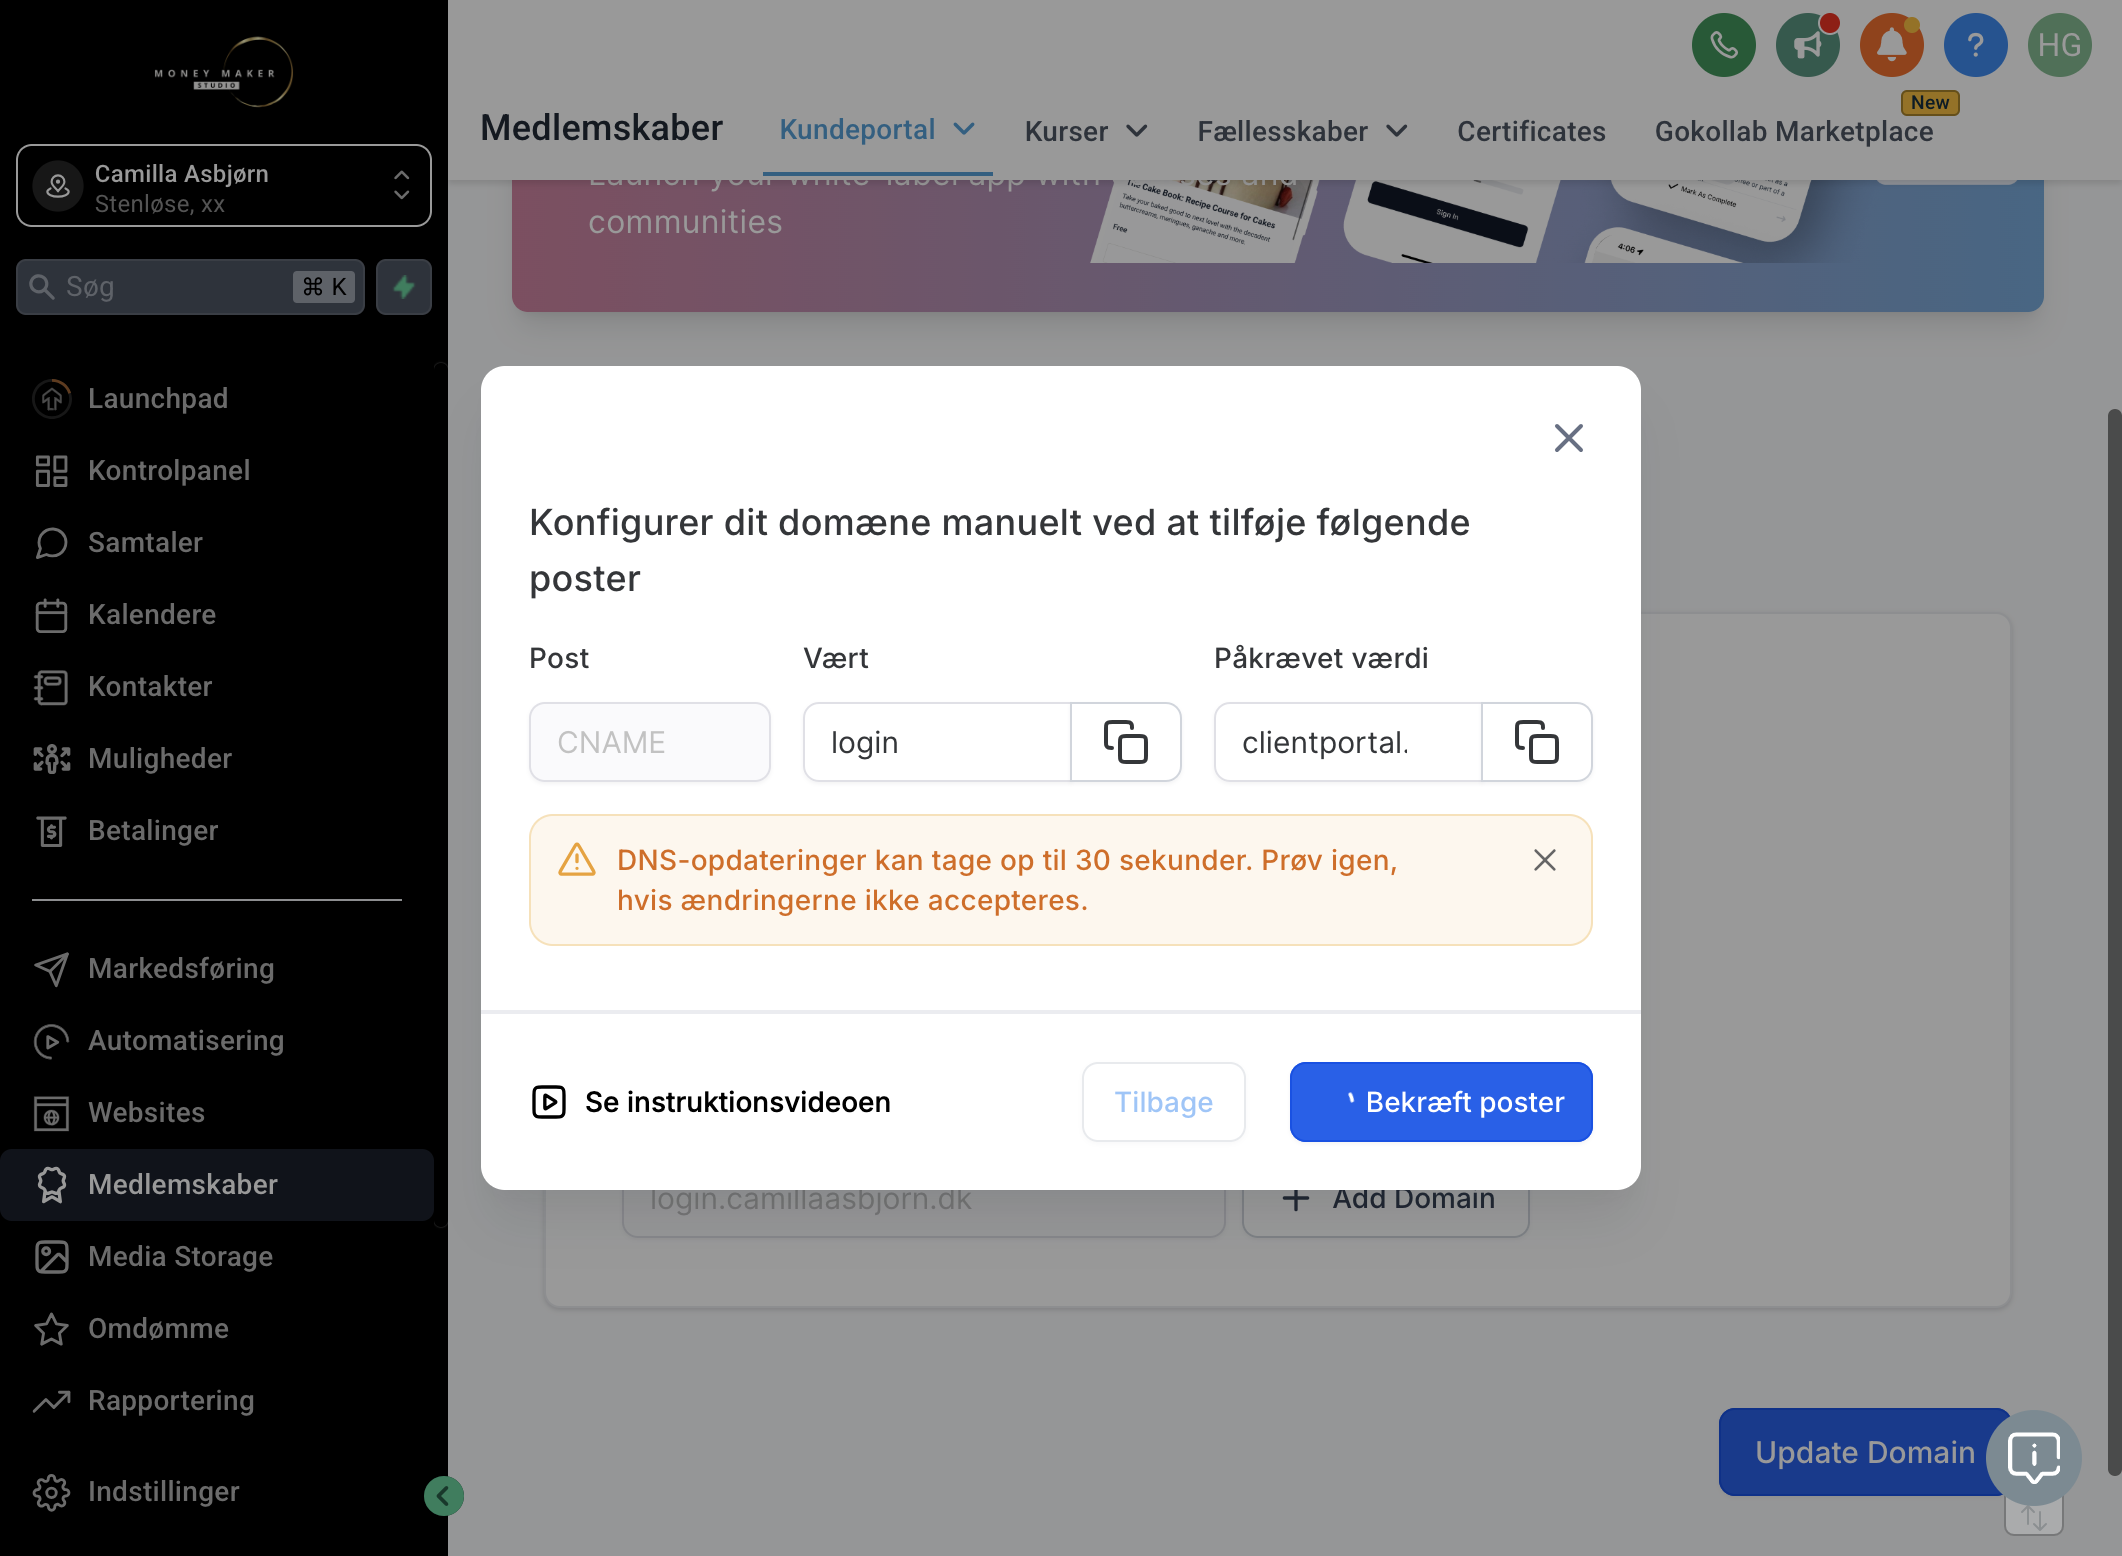Expand the Kundeportal dropdown tab
2122x1556 pixels.
tap(877, 130)
